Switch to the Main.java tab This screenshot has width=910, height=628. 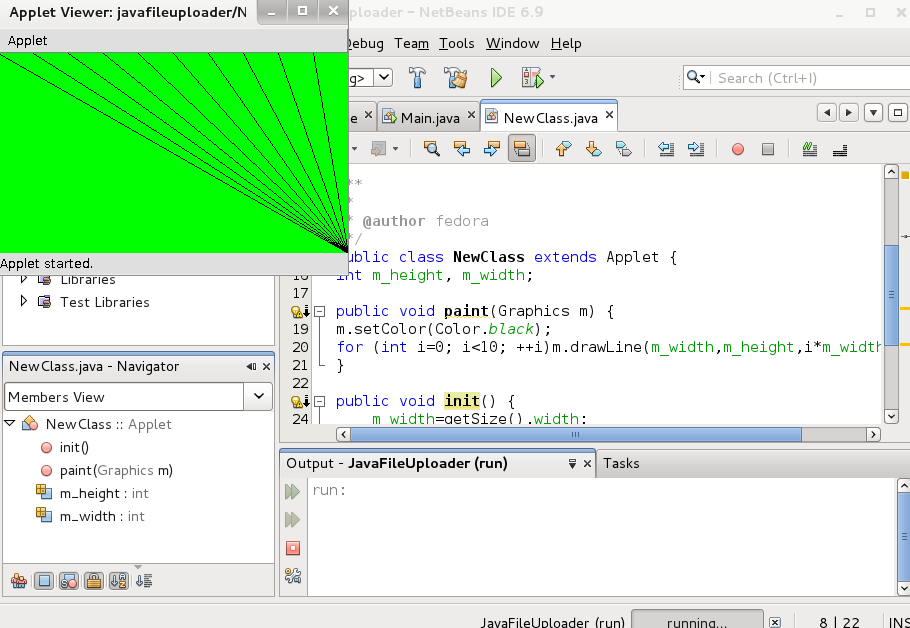(430, 118)
